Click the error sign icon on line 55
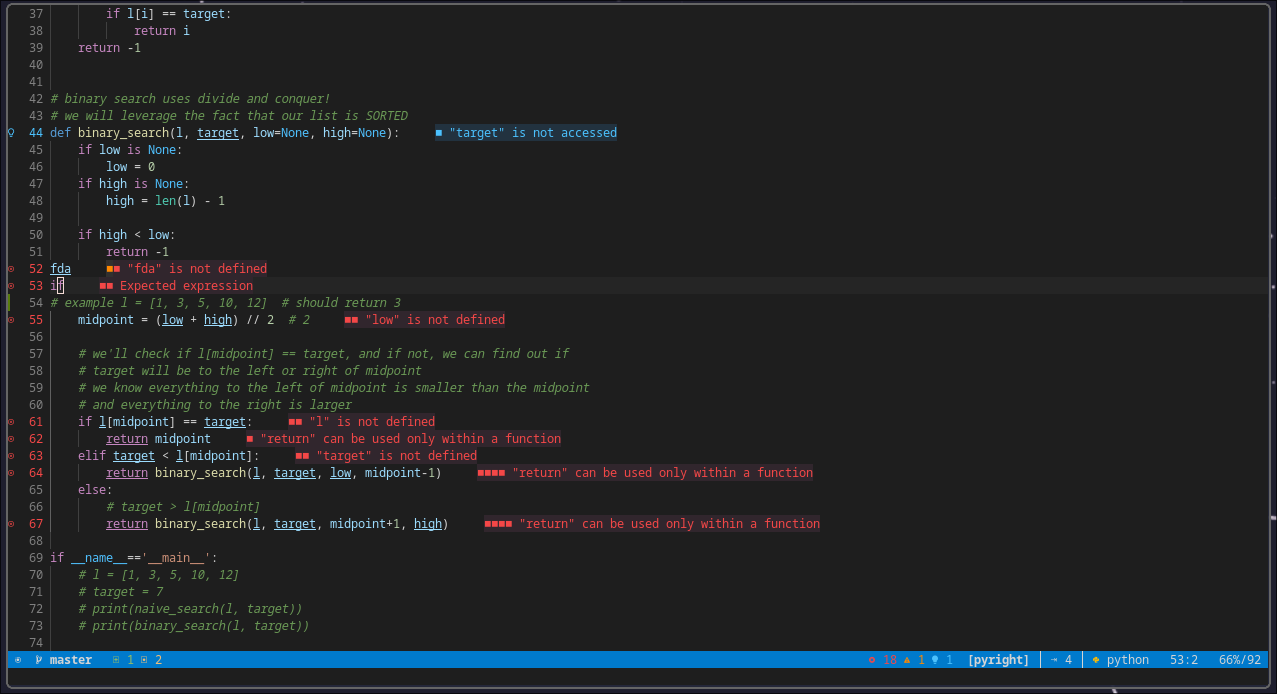 [11, 320]
